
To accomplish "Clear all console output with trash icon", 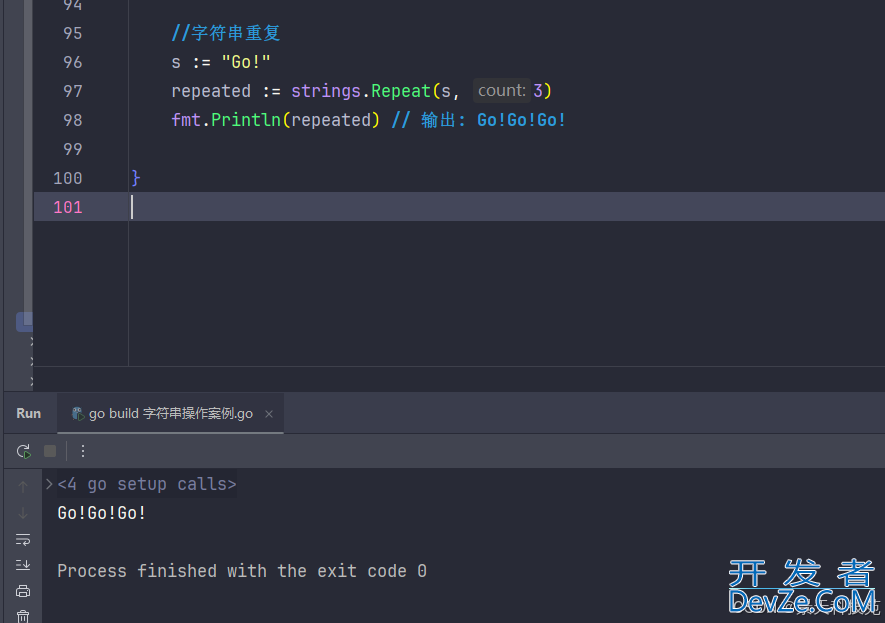I will [x=23, y=616].
